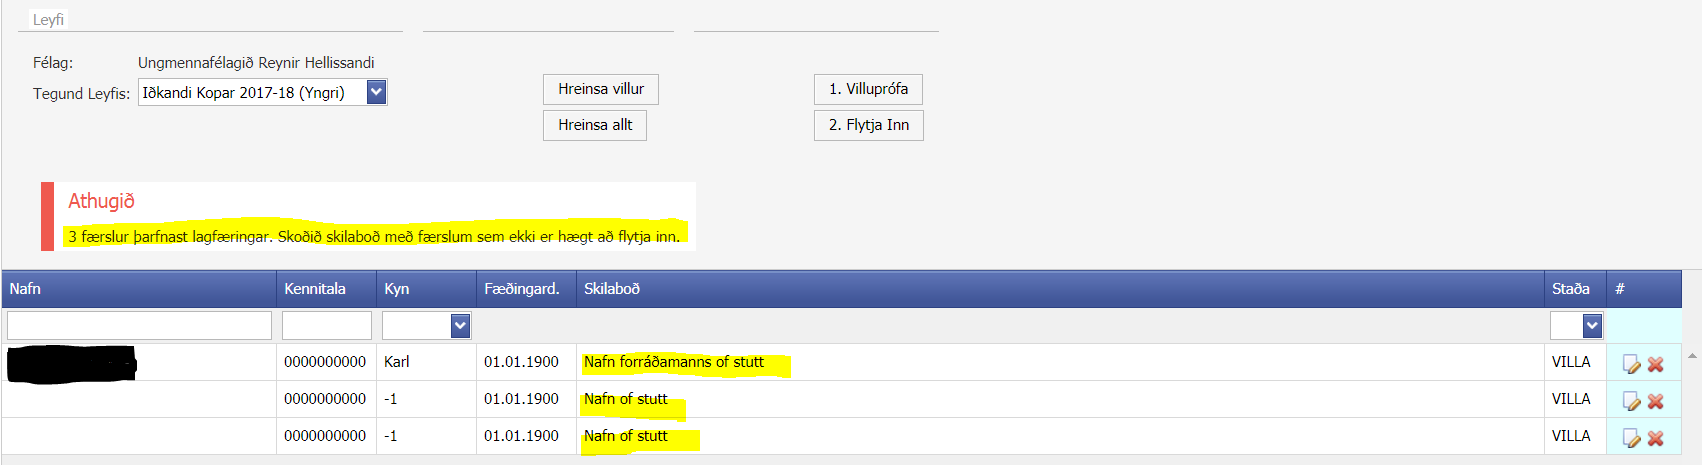Image resolution: width=1702 pixels, height=465 pixels.
Task: Click the table scrollbar up arrow
Action: (x=1692, y=355)
